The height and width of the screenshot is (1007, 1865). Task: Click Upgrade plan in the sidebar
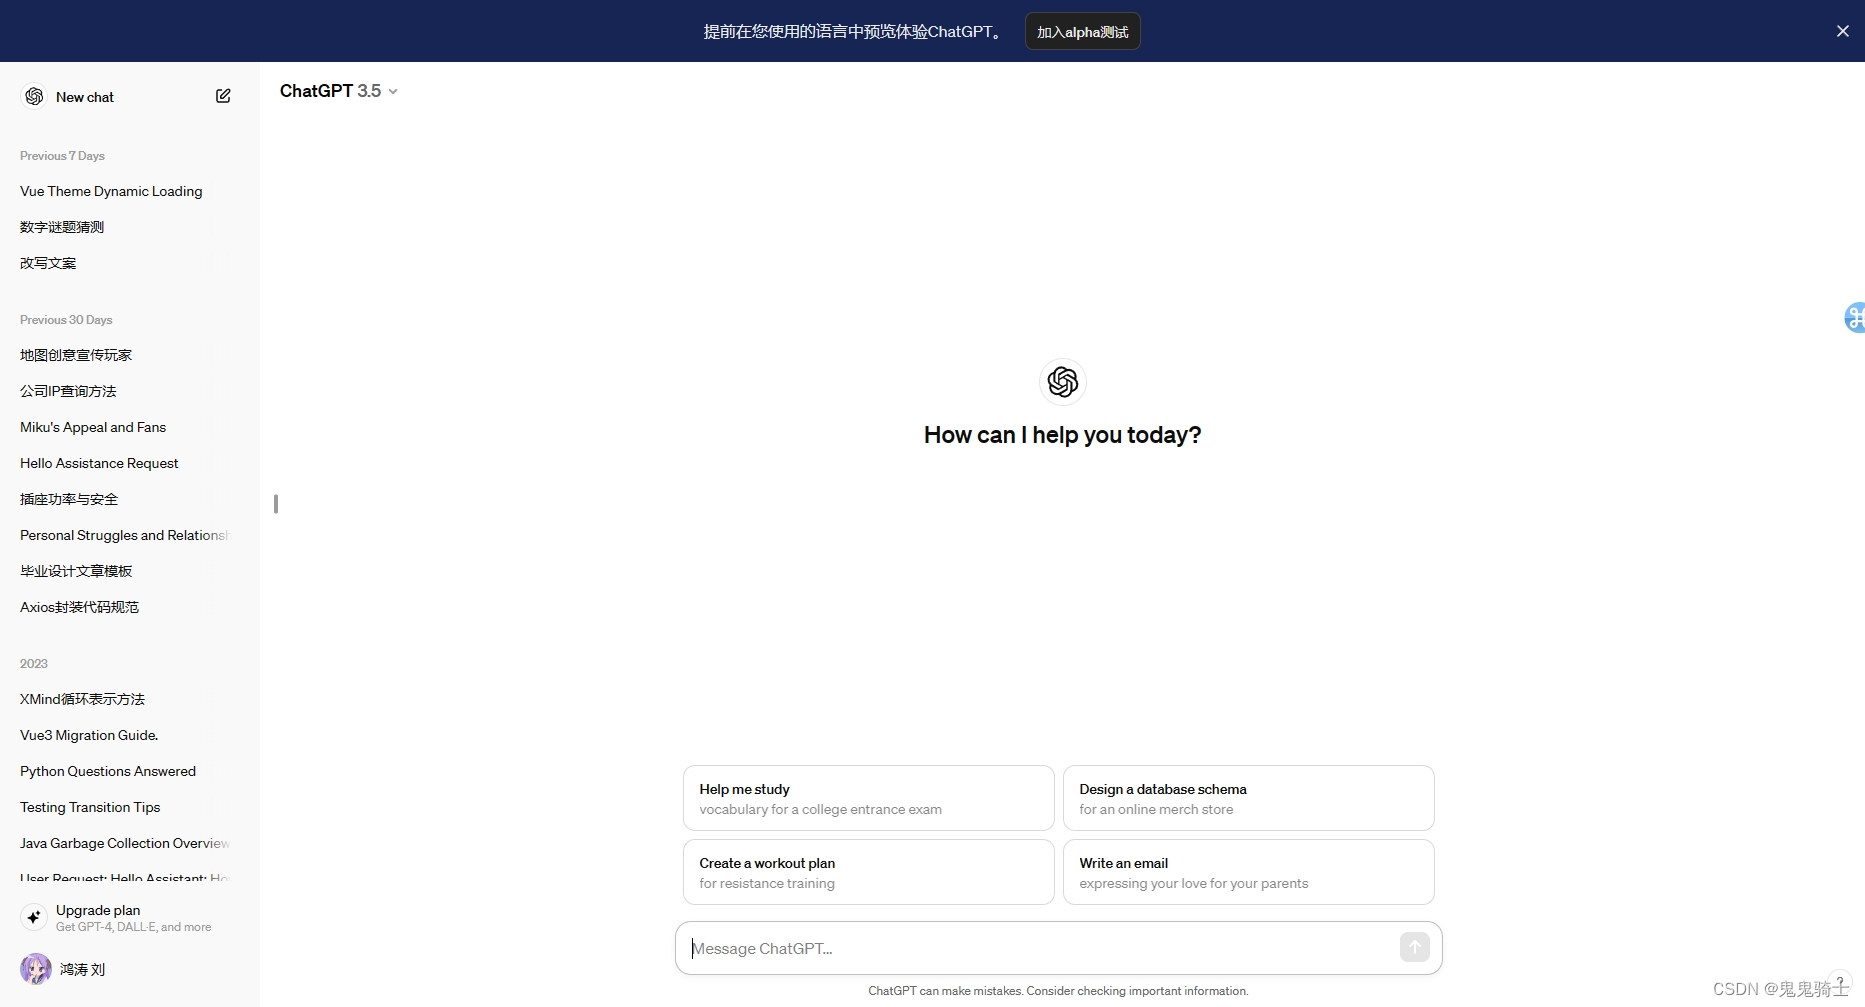(125, 917)
